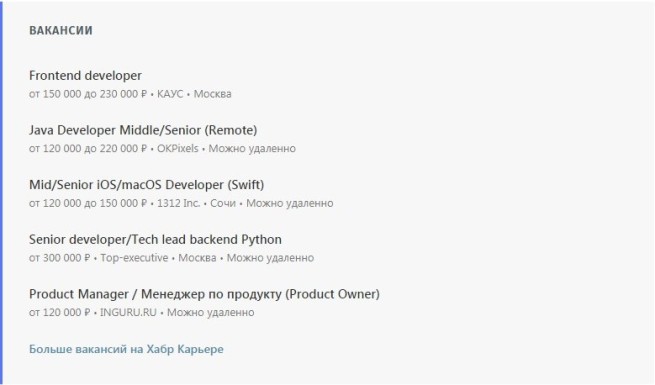Click company name 1312 Inc.
The width and height of the screenshot is (655, 385).
pos(178,203)
